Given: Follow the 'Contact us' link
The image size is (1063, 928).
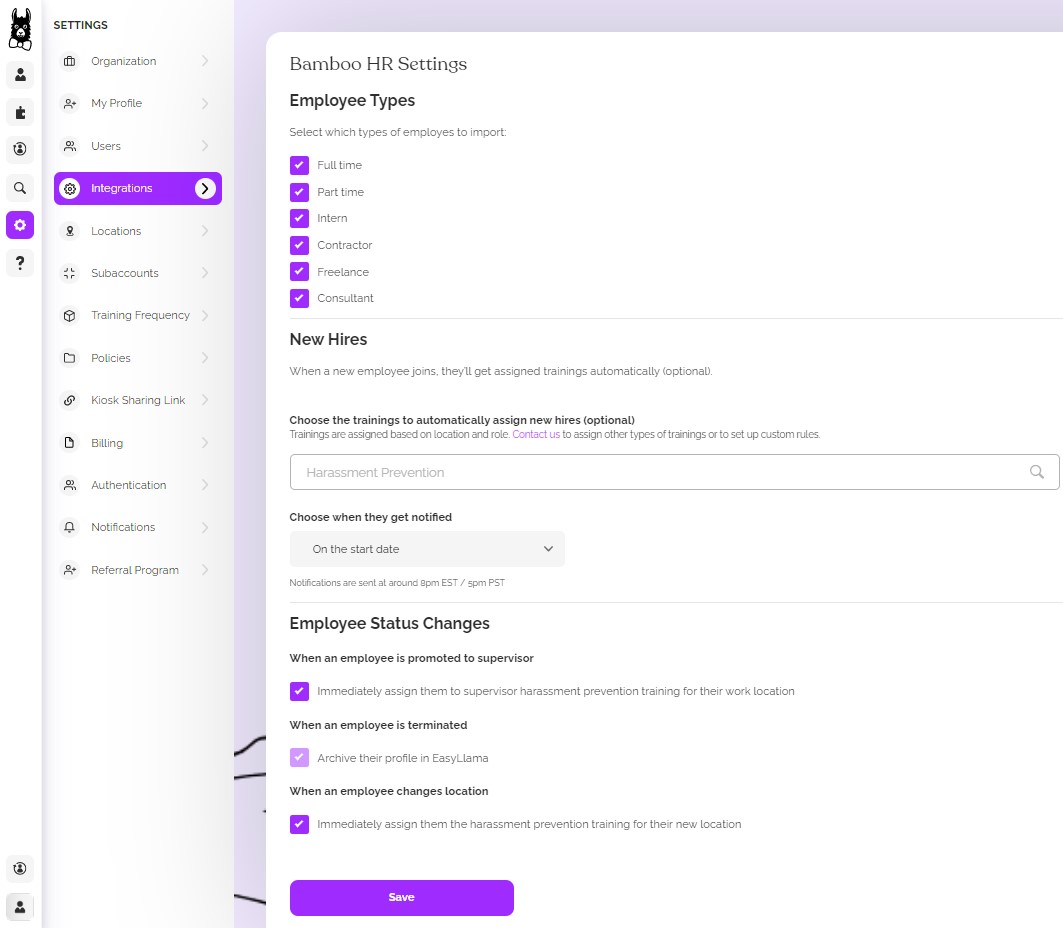Looking at the screenshot, I should pyautogui.click(x=536, y=435).
